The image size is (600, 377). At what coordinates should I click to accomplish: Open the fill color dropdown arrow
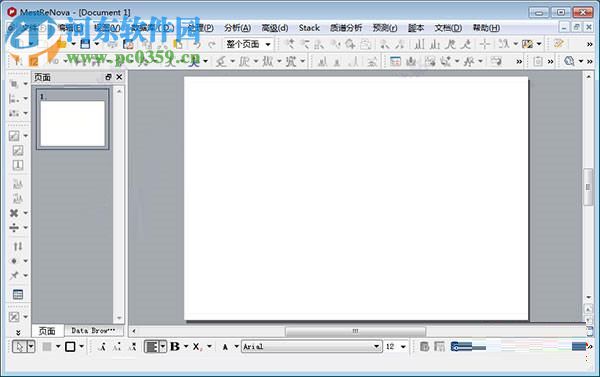pyautogui.click(x=58, y=347)
